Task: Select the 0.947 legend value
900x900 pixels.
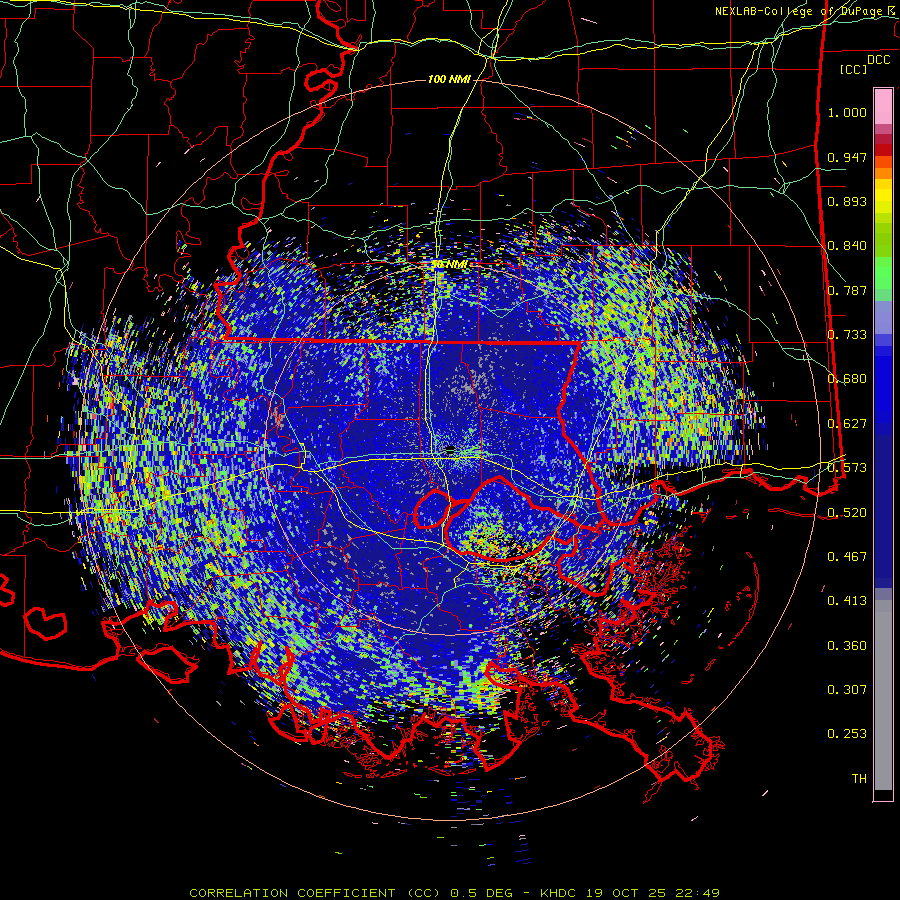Action: click(x=847, y=157)
